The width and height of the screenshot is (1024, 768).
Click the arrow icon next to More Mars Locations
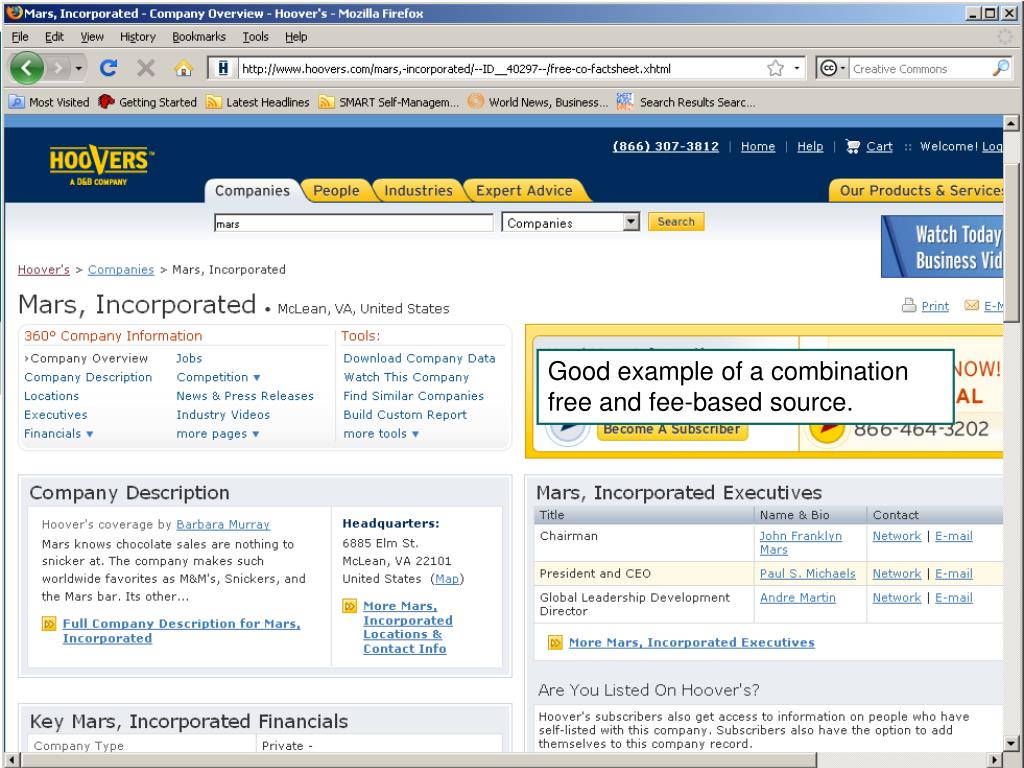349,607
